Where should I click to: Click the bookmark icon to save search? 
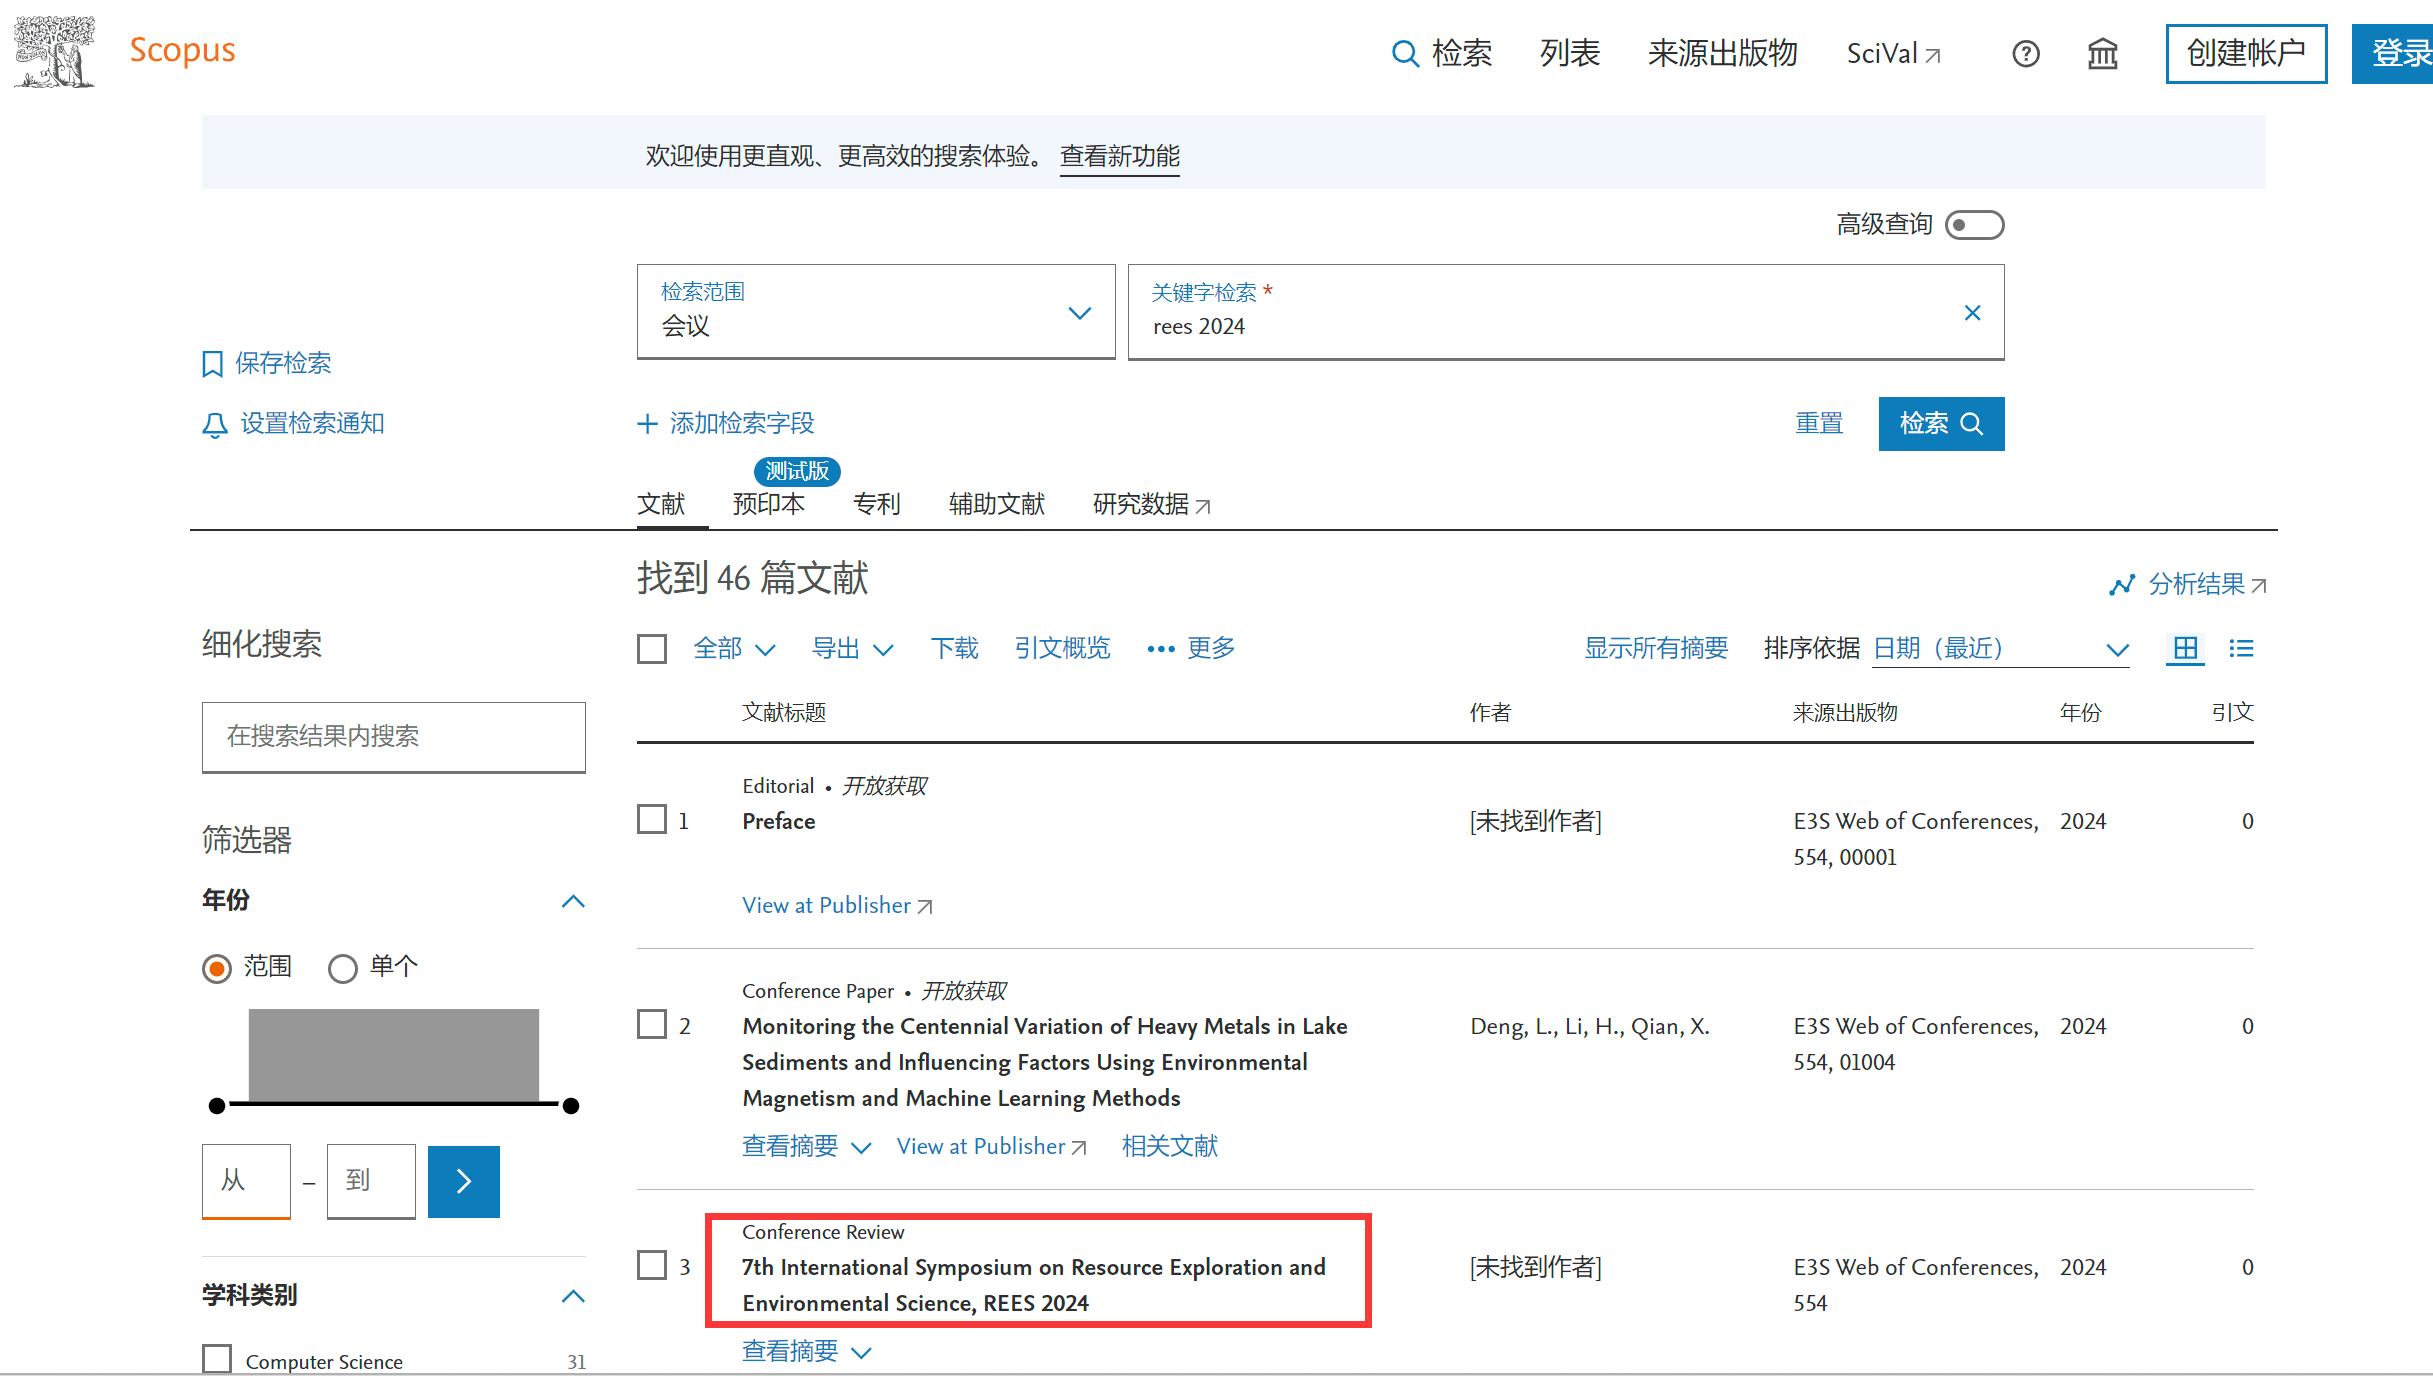click(x=212, y=364)
